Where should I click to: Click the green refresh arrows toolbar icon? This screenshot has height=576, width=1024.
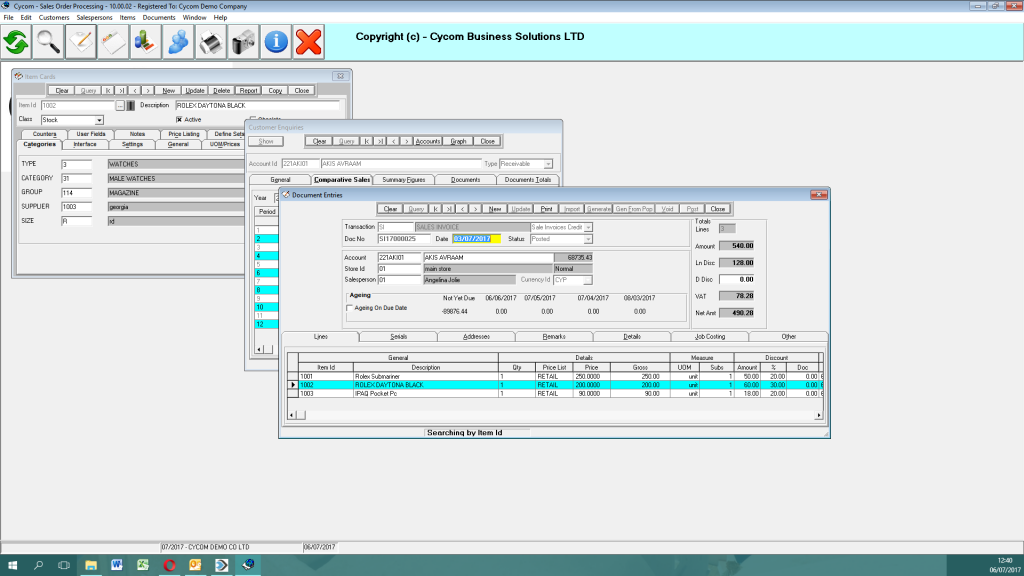tap(16, 42)
